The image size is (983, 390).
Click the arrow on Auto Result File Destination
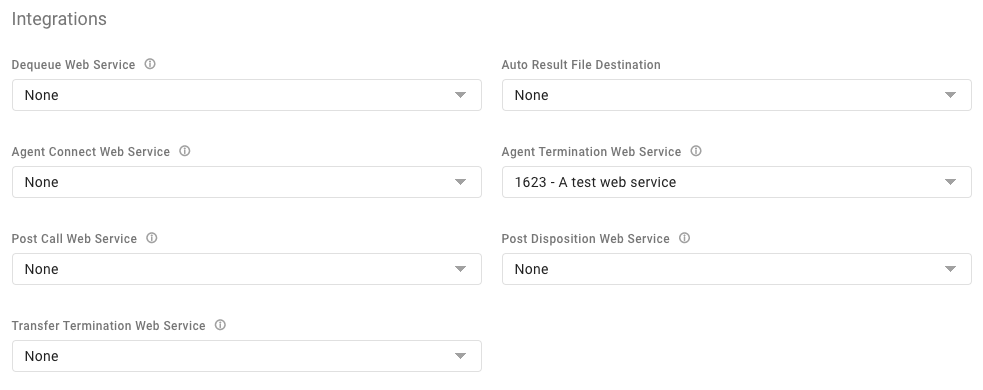(950, 95)
